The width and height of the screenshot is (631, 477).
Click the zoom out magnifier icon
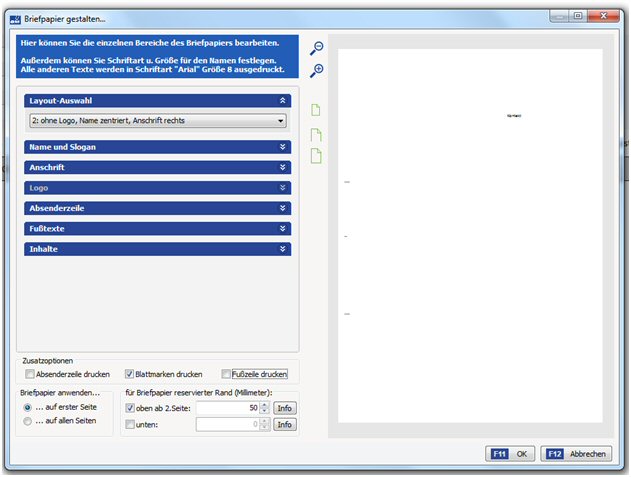point(317,48)
